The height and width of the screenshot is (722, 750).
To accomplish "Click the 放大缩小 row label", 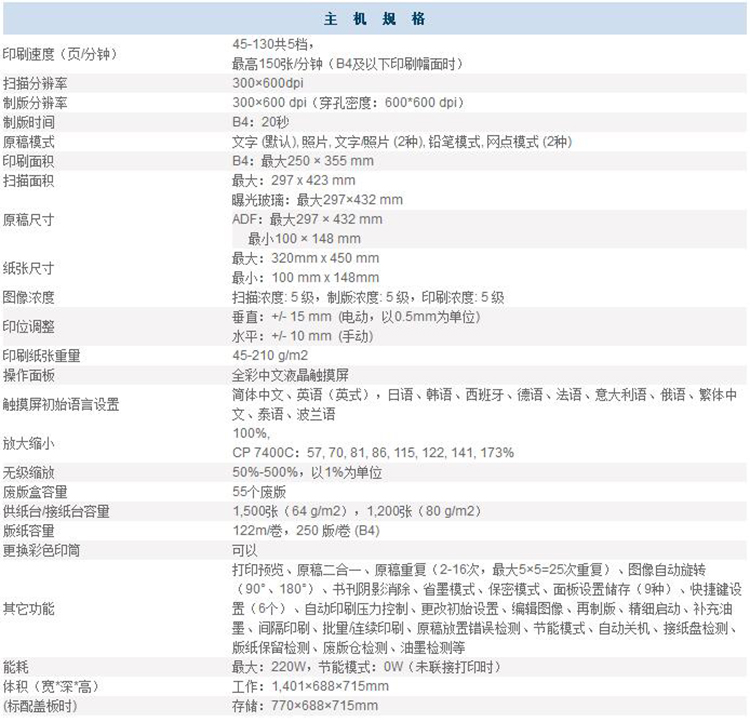I will coord(28,443).
